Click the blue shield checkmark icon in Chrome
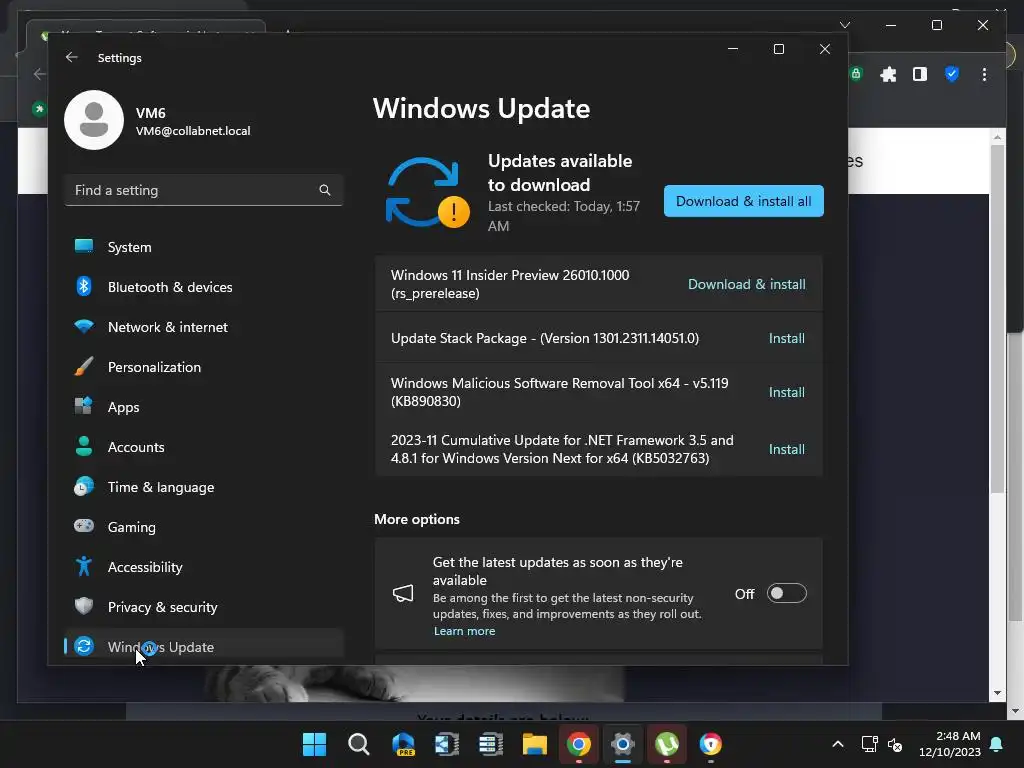The image size is (1024, 768). point(952,74)
